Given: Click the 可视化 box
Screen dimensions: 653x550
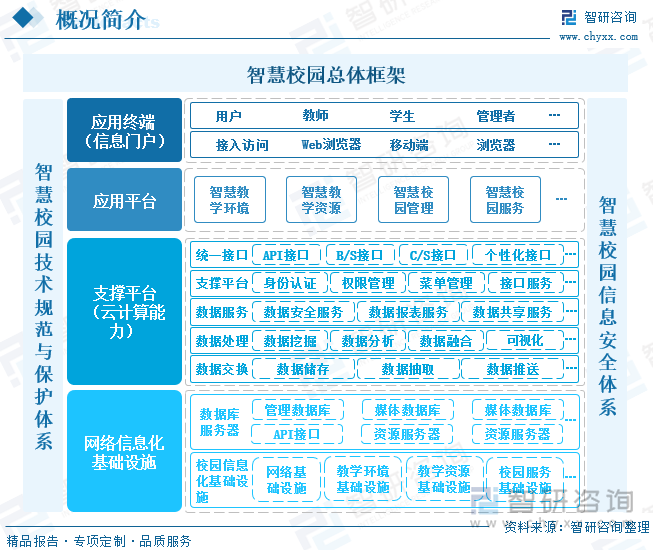Looking at the screenshot, I should click(525, 340).
